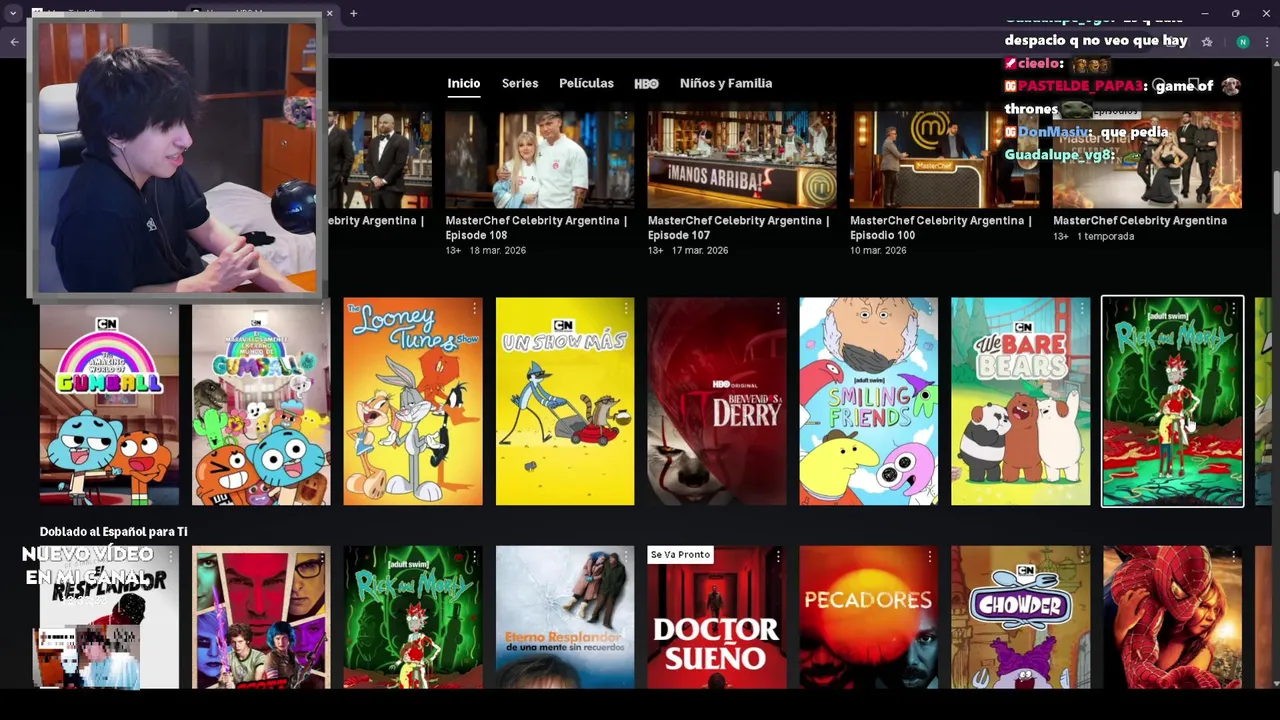Open MasterChef Celebrity Argentina series thumbnail, 1 temporada
Viewport: 1280px width, 720px height.
(x=1147, y=159)
